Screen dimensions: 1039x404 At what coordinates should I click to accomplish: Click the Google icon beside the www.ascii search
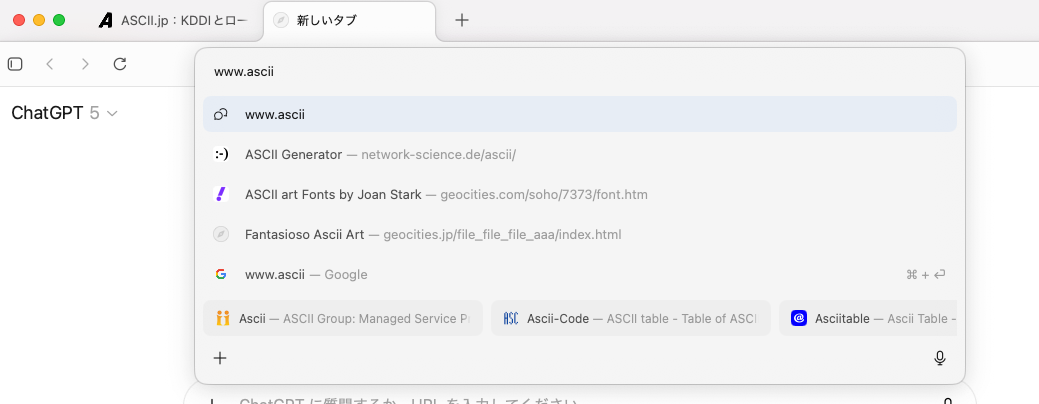pyautogui.click(x=221, y=274)
